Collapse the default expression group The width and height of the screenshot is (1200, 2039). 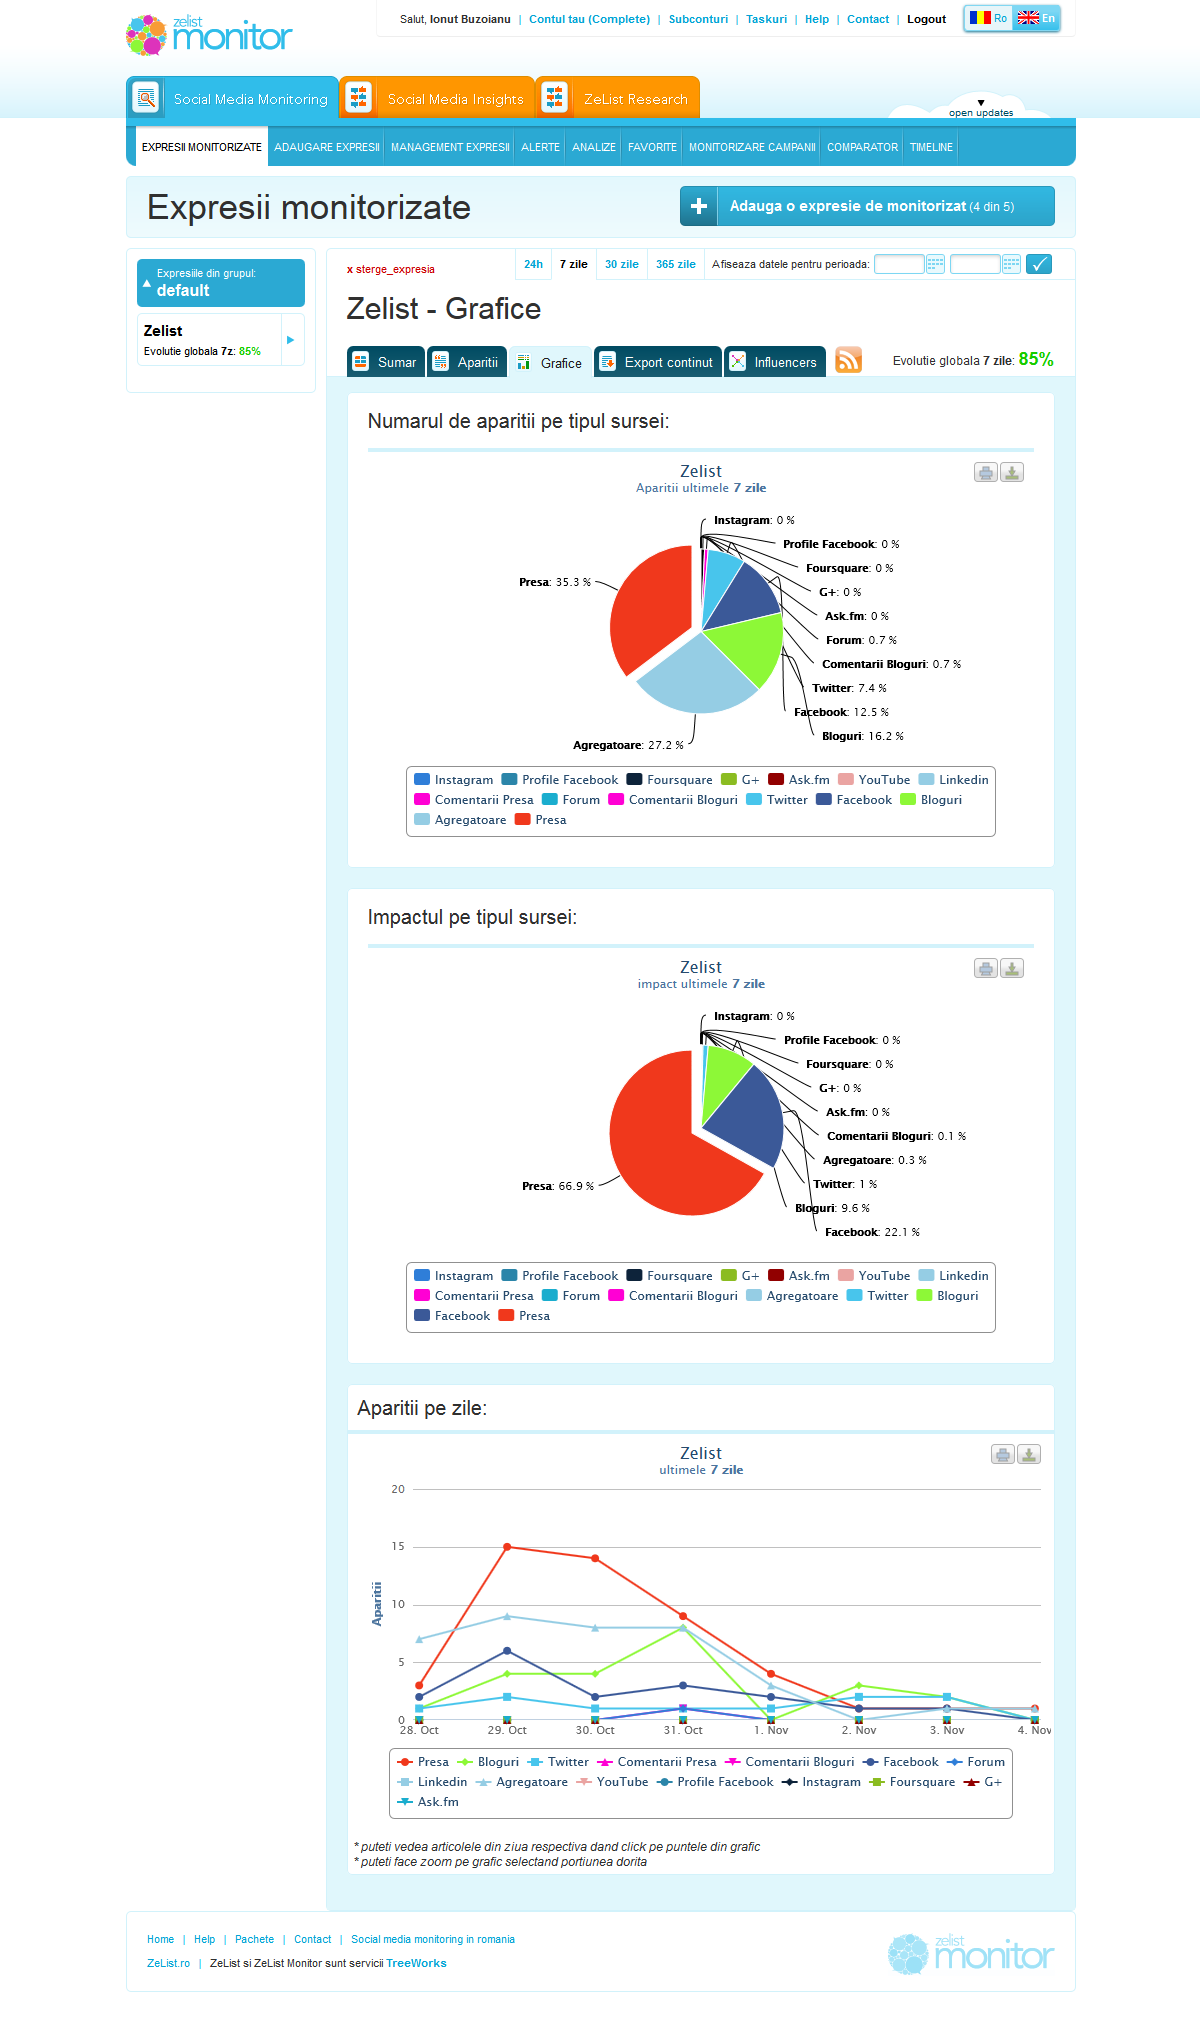point(221,283)
